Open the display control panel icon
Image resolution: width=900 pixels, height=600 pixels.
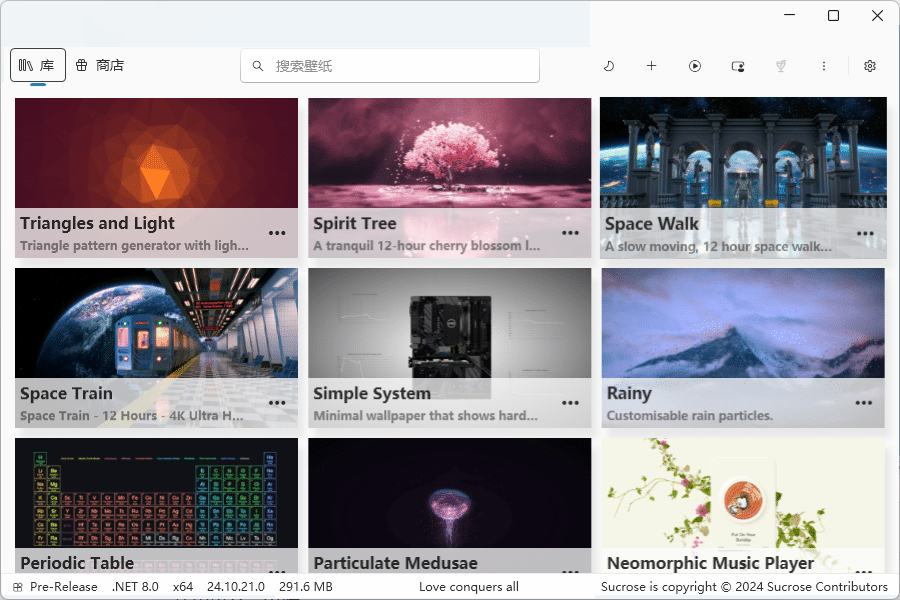738,66
